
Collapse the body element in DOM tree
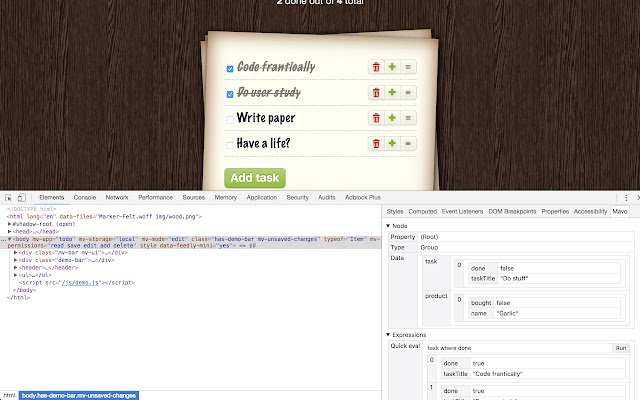coord(9,239)
